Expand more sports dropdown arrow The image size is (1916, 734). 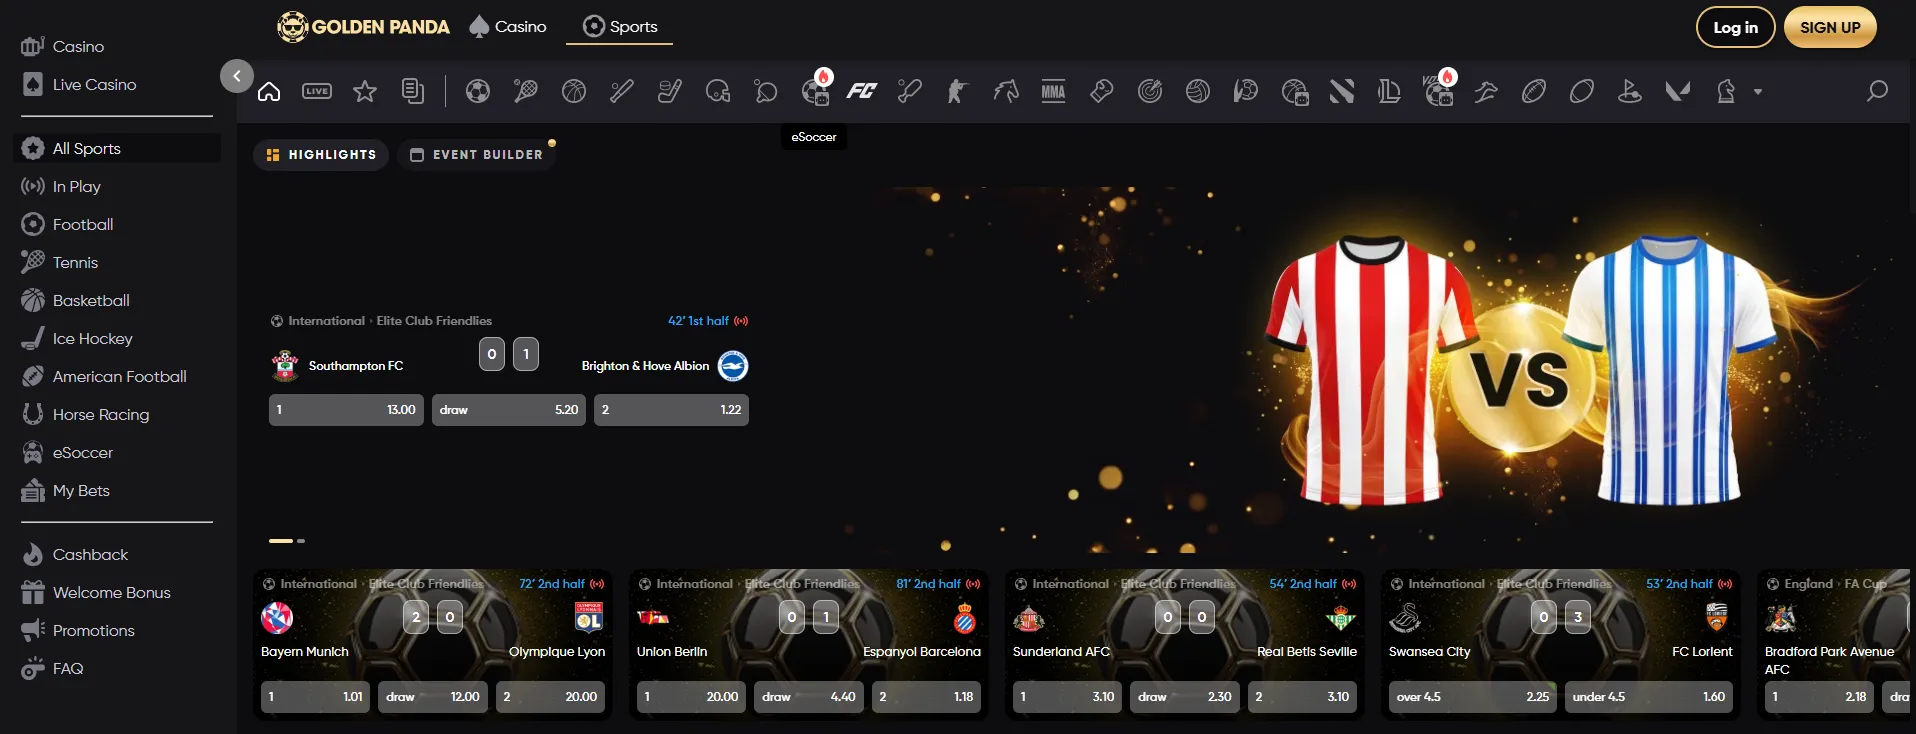pos(1758,92)
